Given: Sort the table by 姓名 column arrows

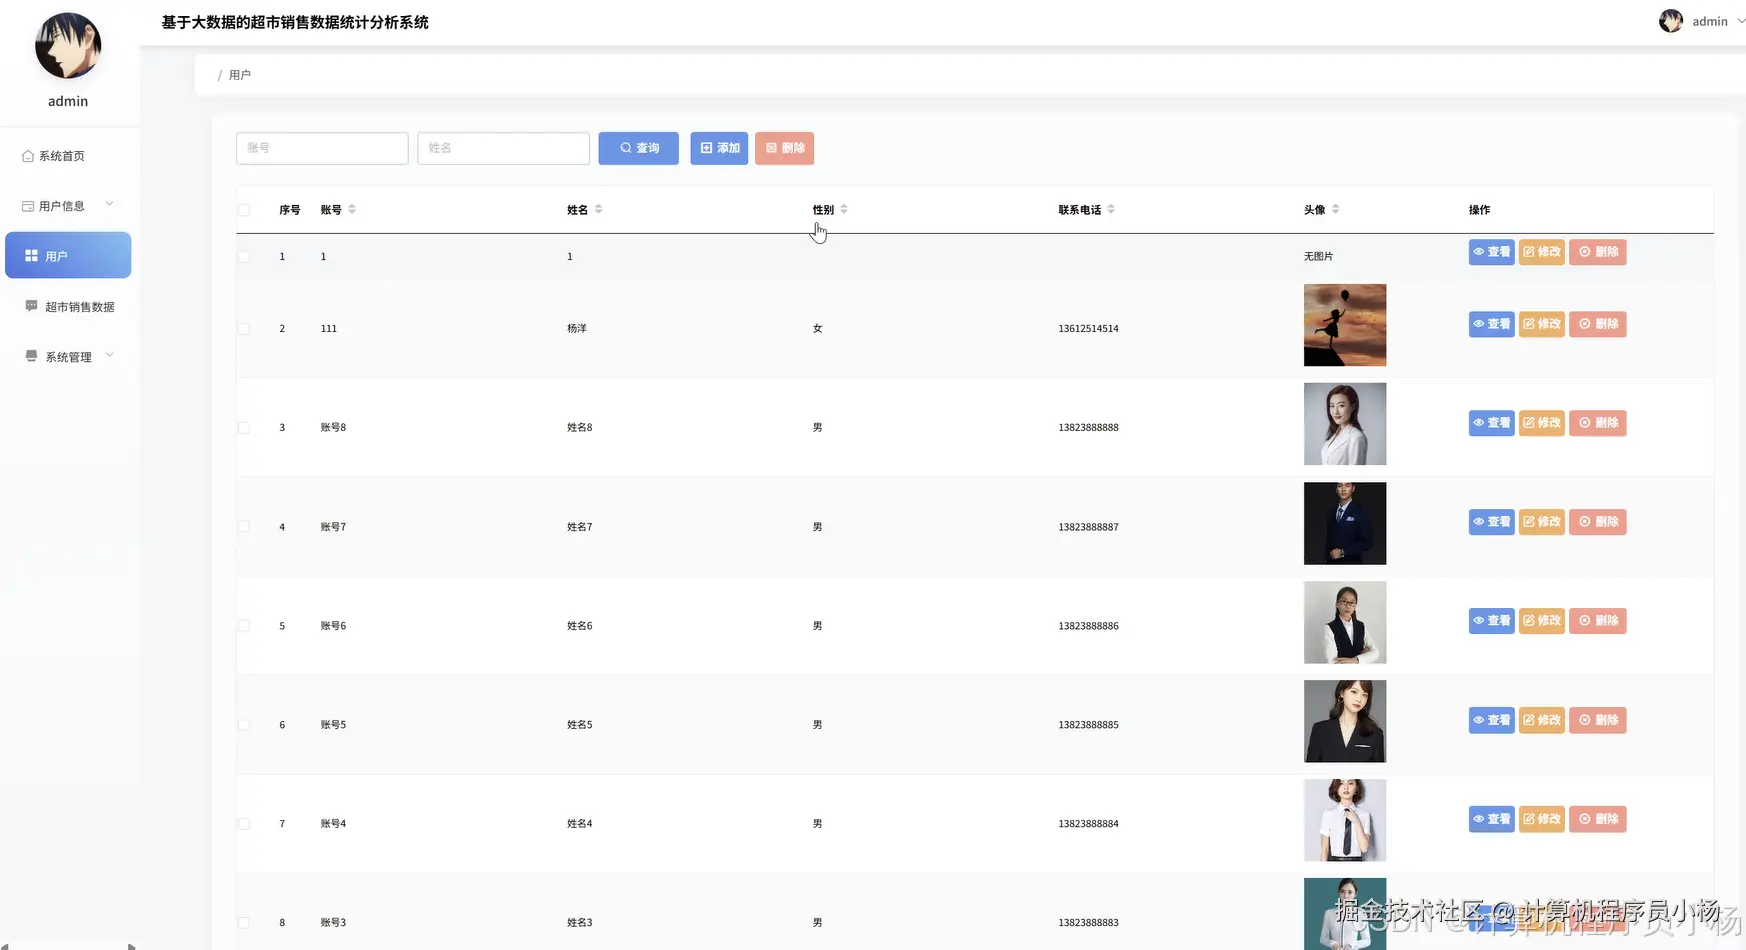Looking at the screenshot, I should coord(598,209).
